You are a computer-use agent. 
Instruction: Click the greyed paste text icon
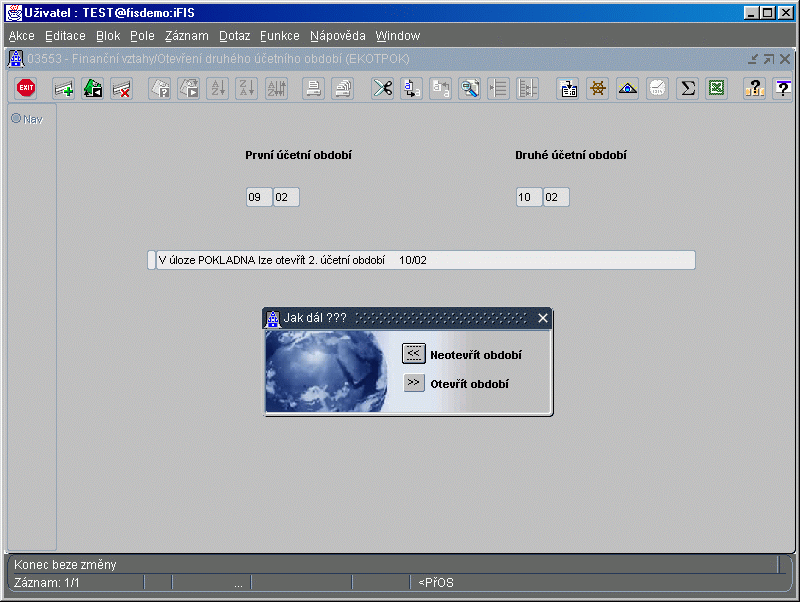tap(440, 89)
